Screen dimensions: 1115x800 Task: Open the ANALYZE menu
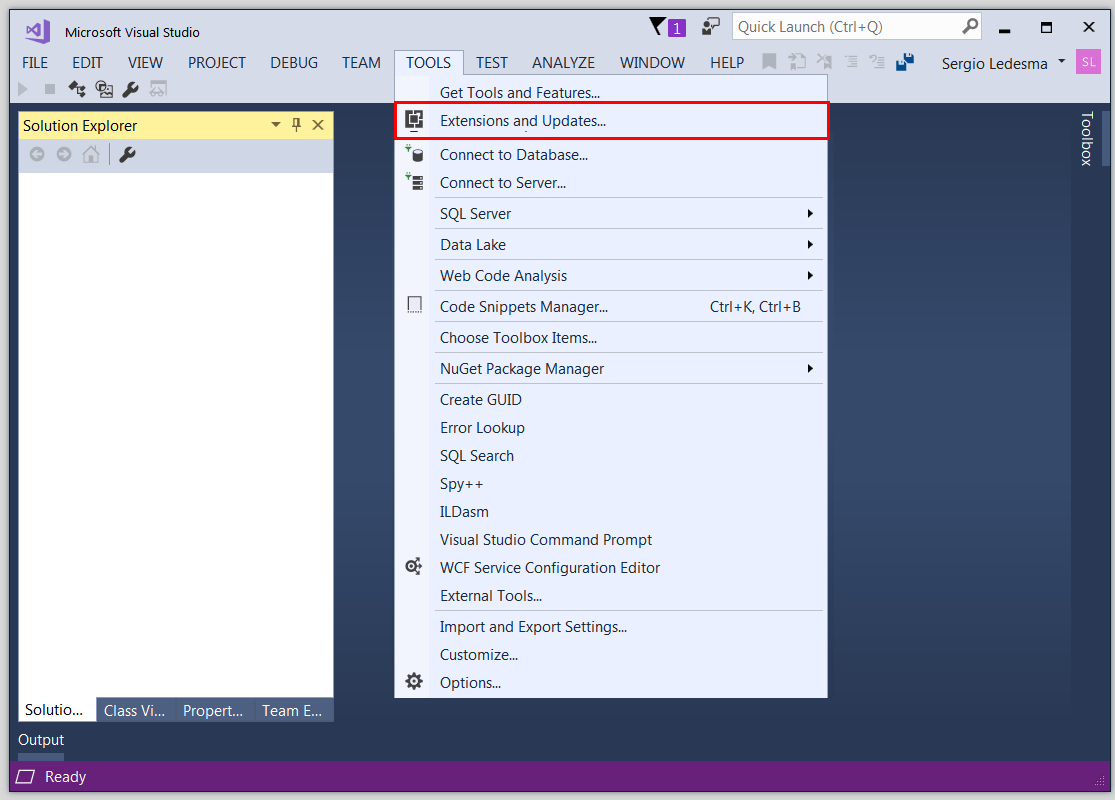pos(563,63)
